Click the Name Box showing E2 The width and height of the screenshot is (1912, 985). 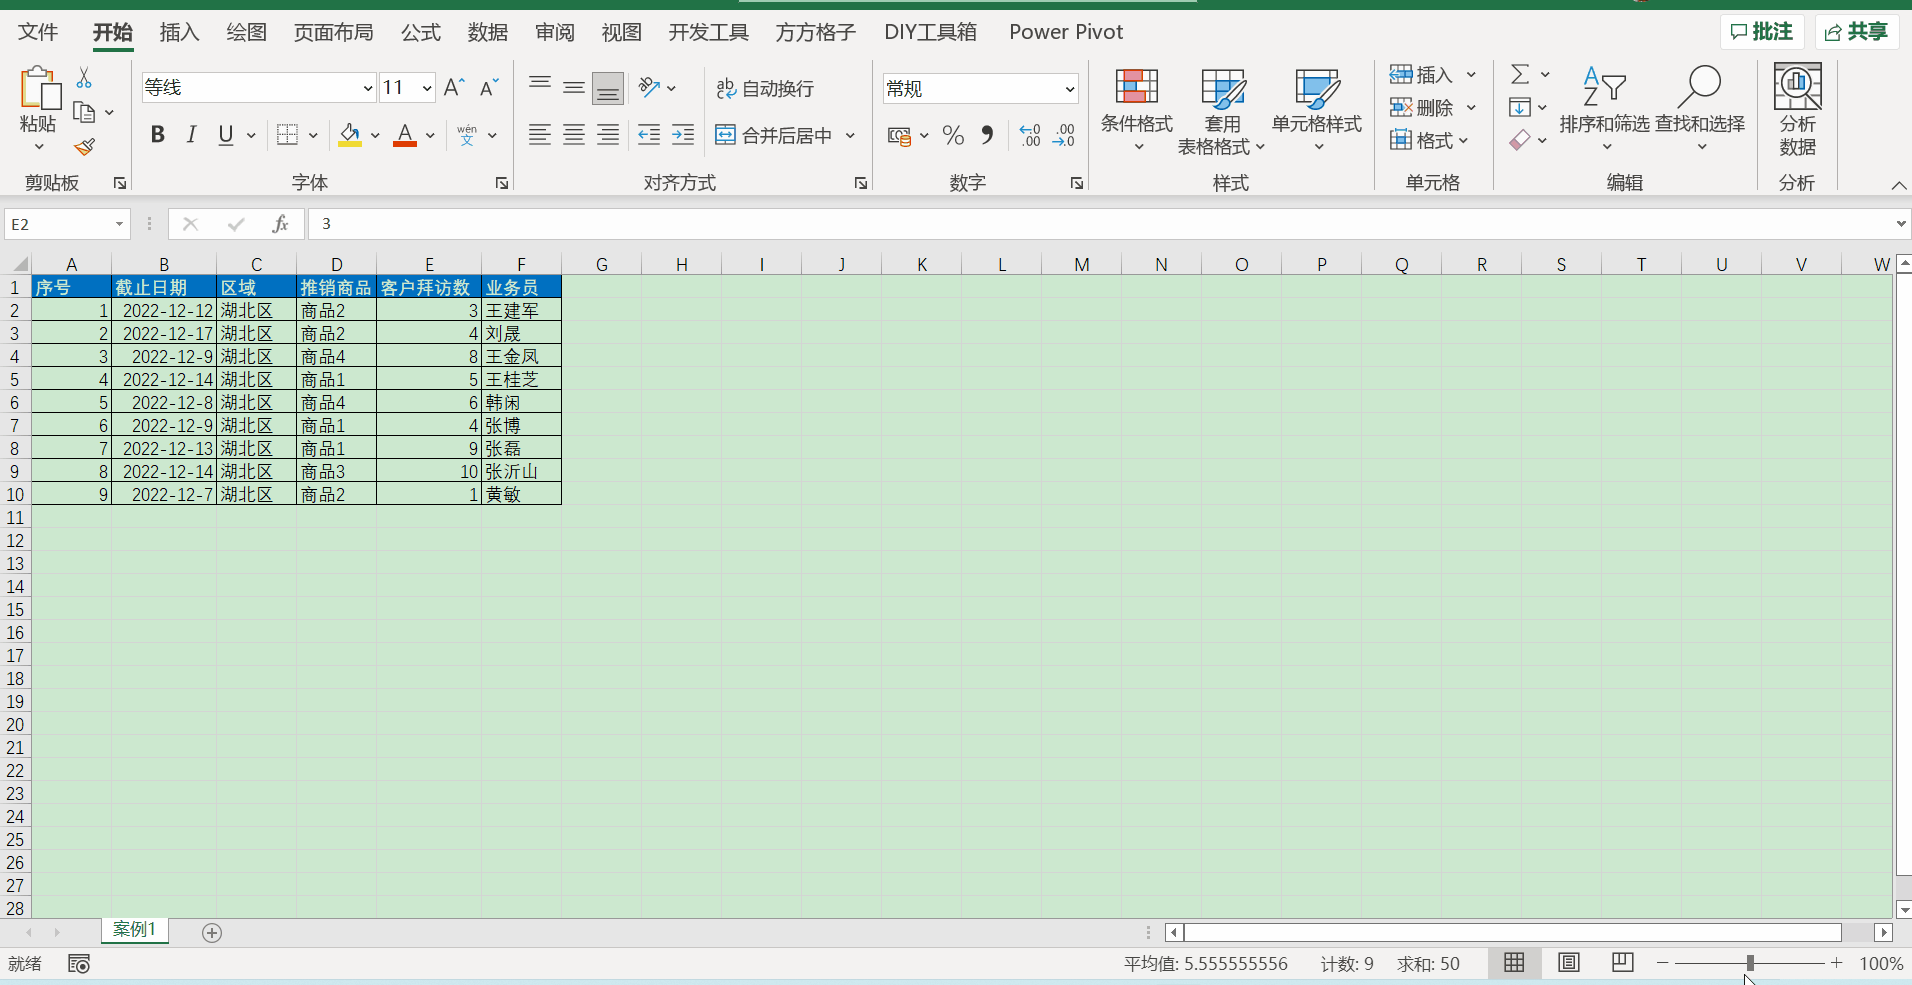pos(58,224)
